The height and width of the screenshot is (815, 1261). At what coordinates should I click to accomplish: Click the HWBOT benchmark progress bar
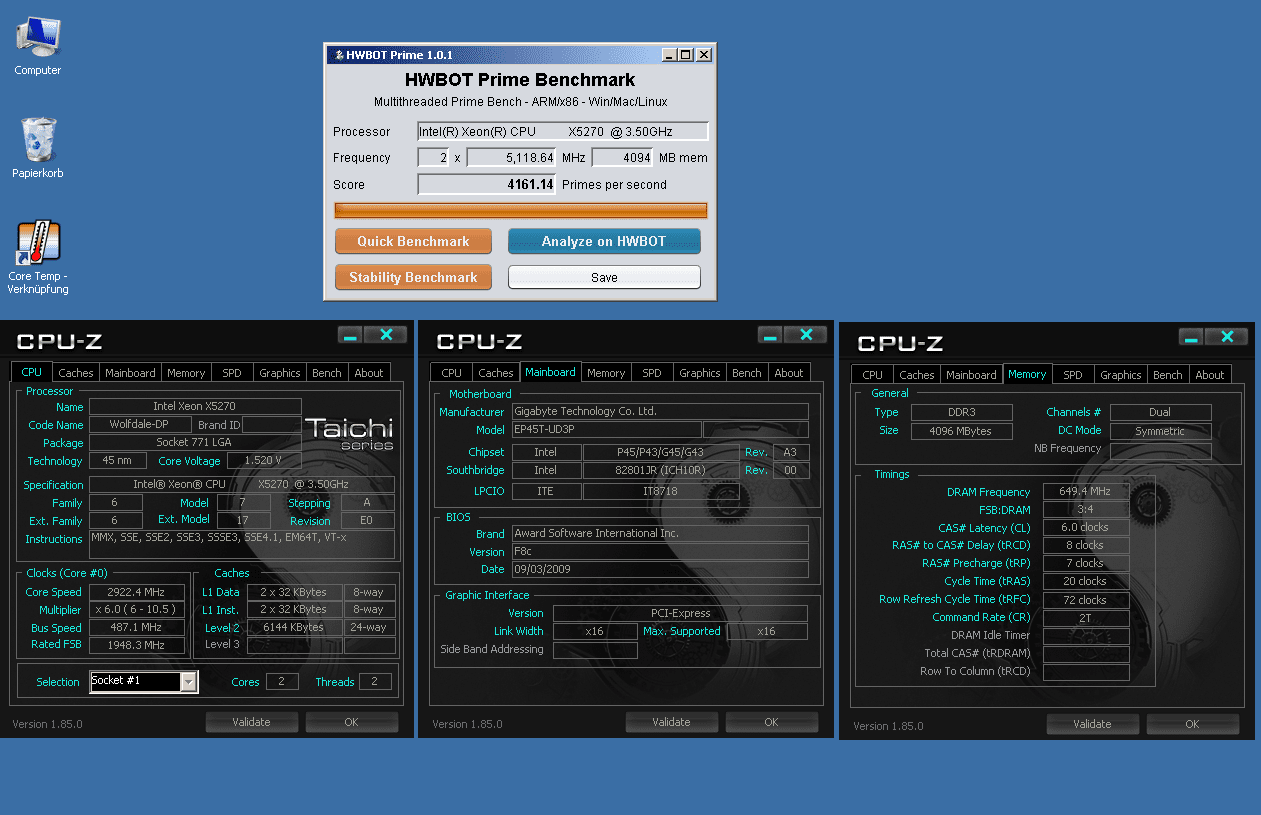[x=520, y=210]
